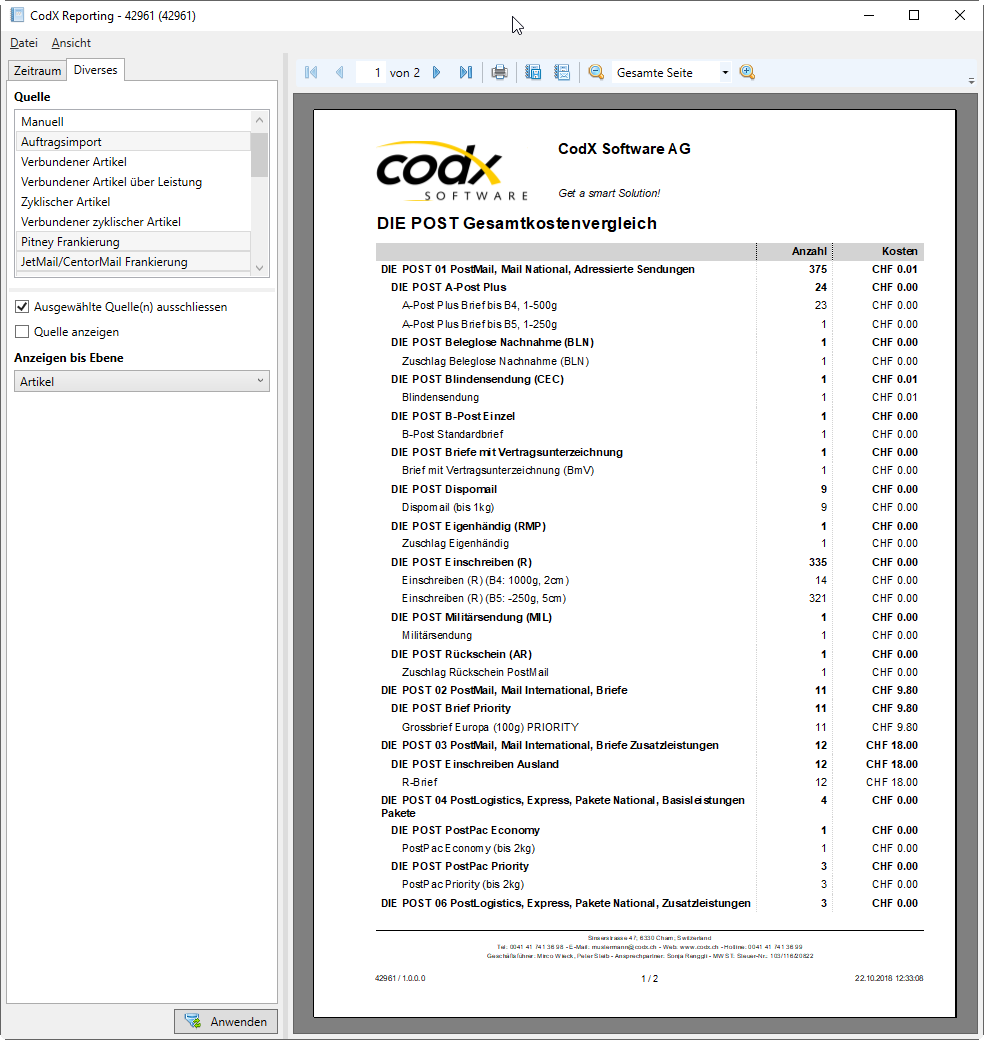Advance to the next report page
Screen dimensions: 984x1040
pyautogui.click(x=437, y=73)
